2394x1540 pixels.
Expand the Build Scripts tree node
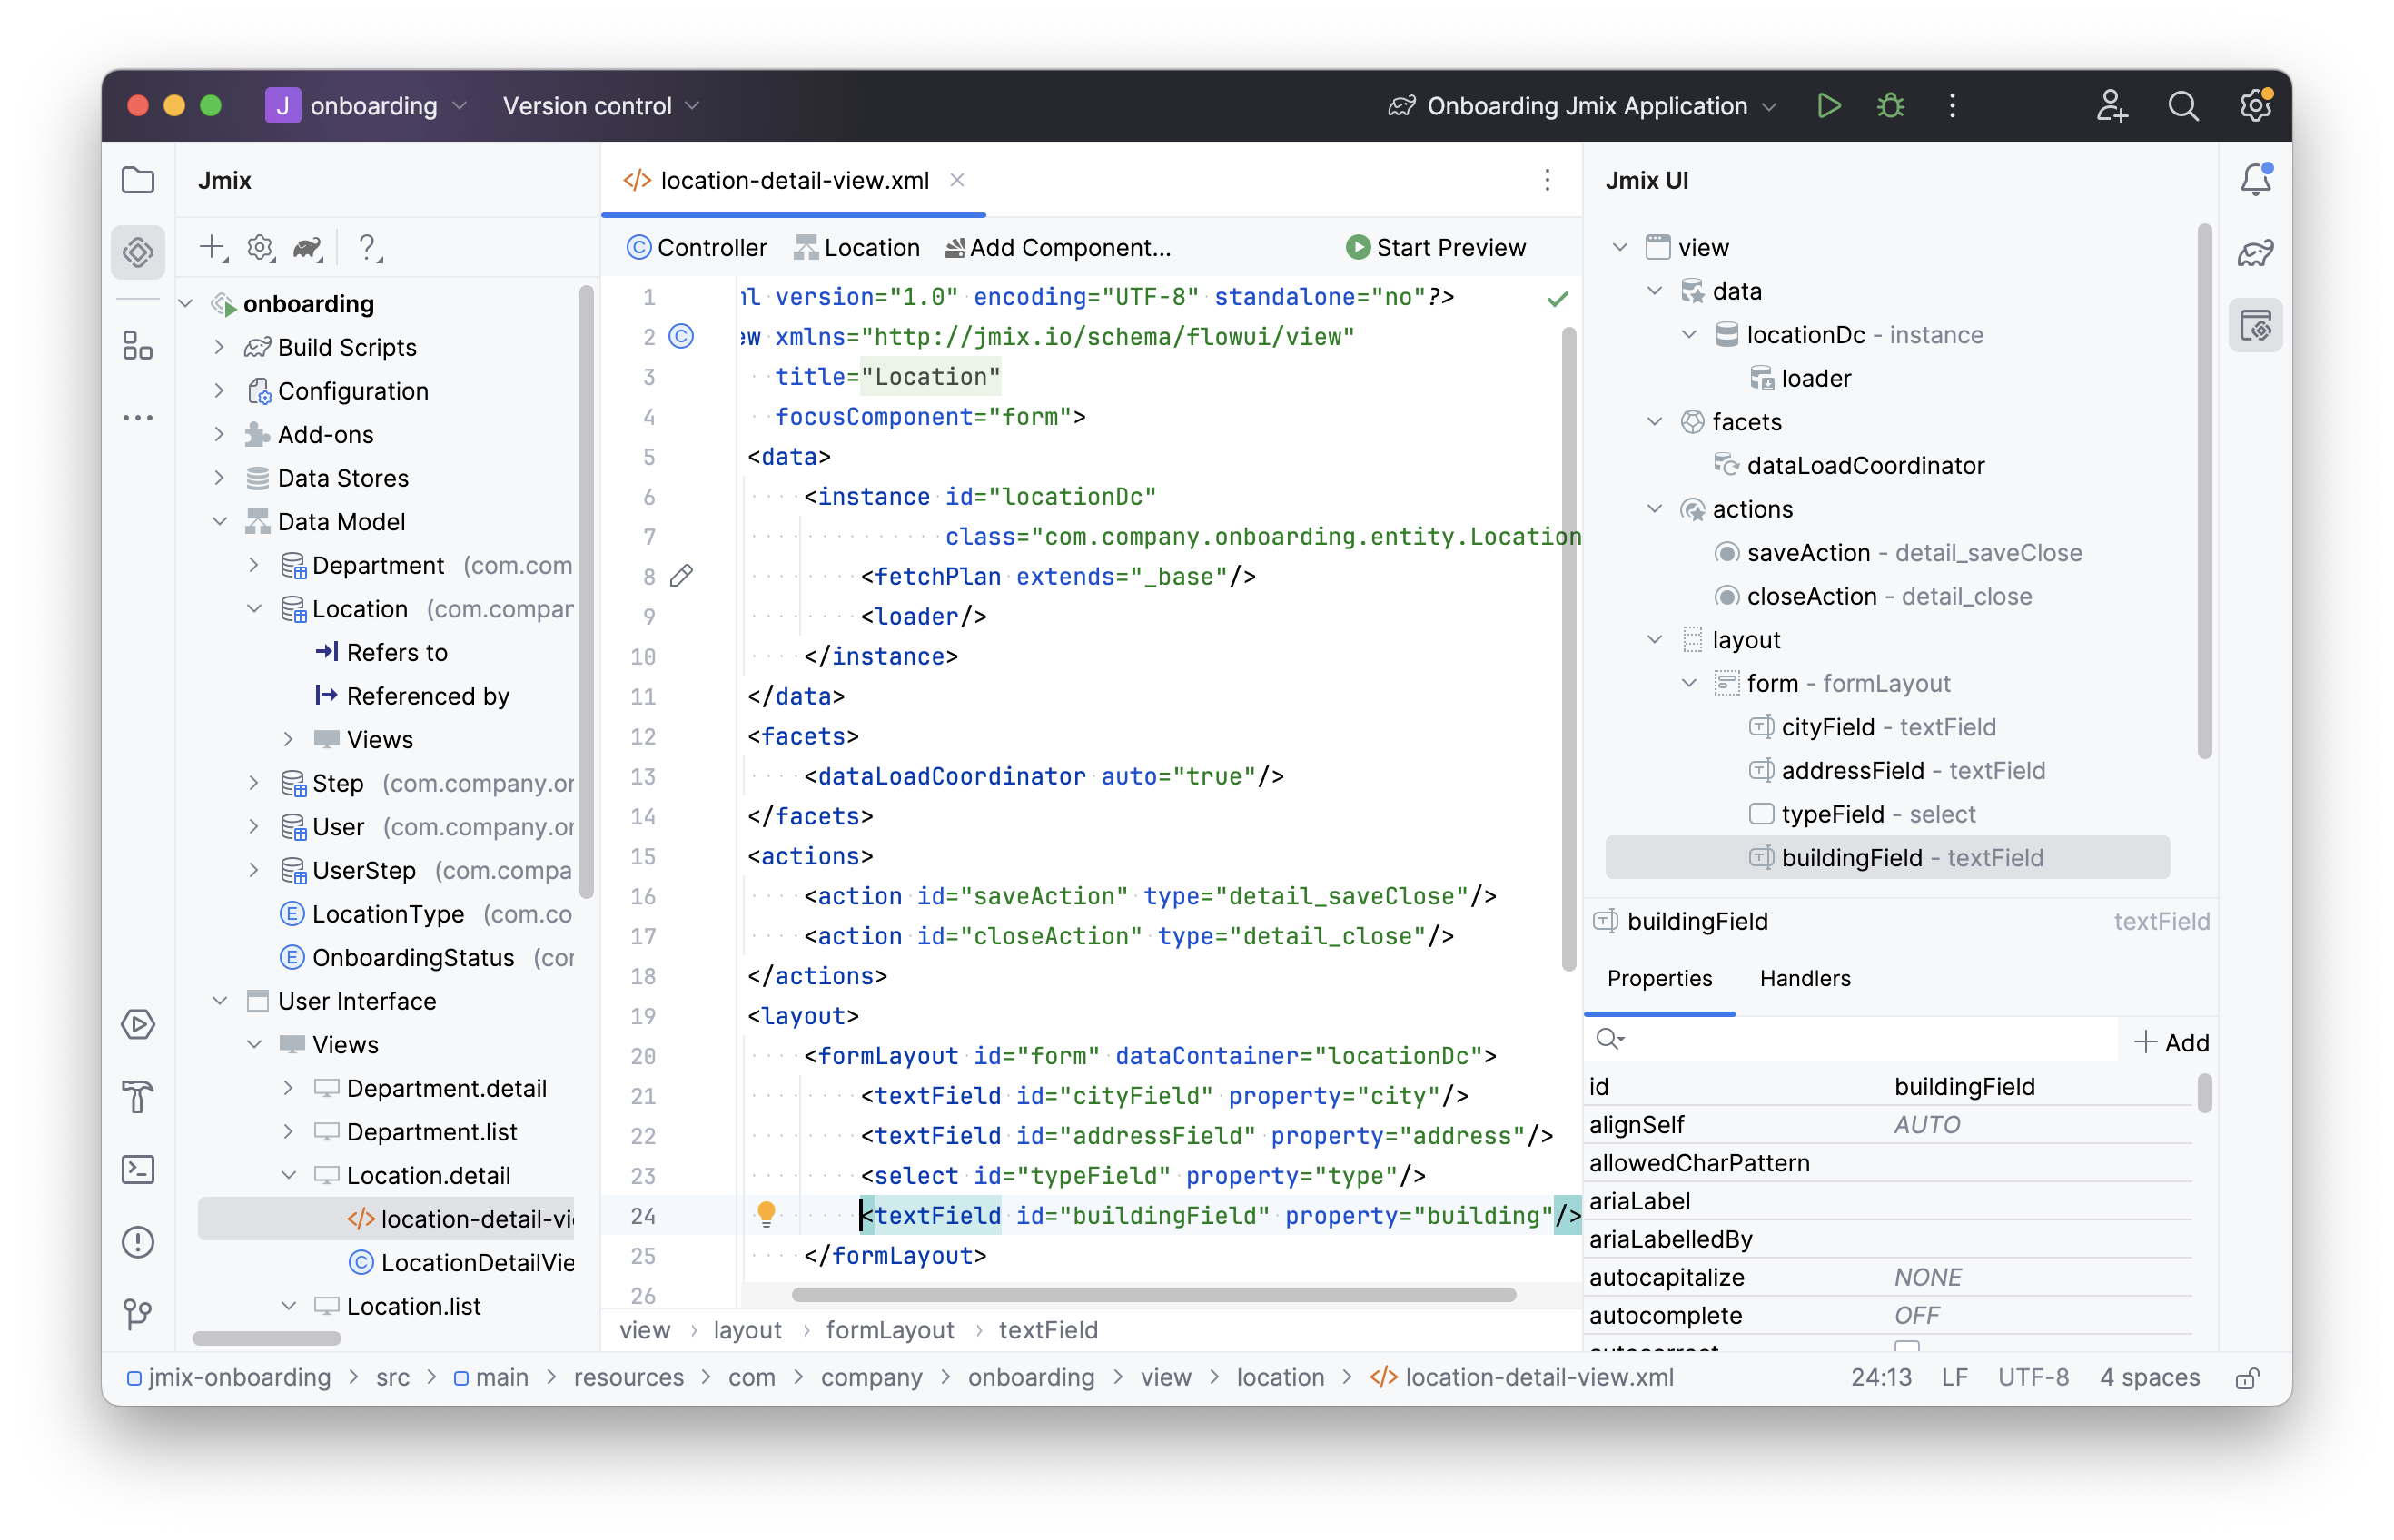coord(219,347)
